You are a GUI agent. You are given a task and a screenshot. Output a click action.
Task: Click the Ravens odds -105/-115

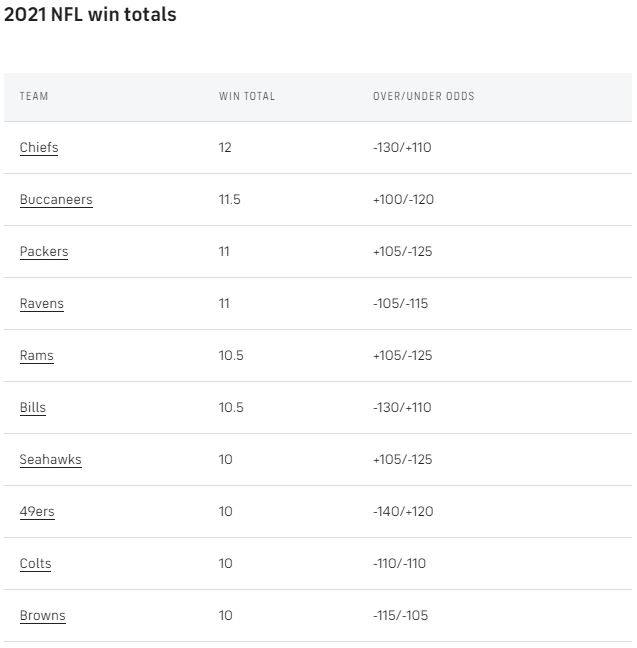400,304
